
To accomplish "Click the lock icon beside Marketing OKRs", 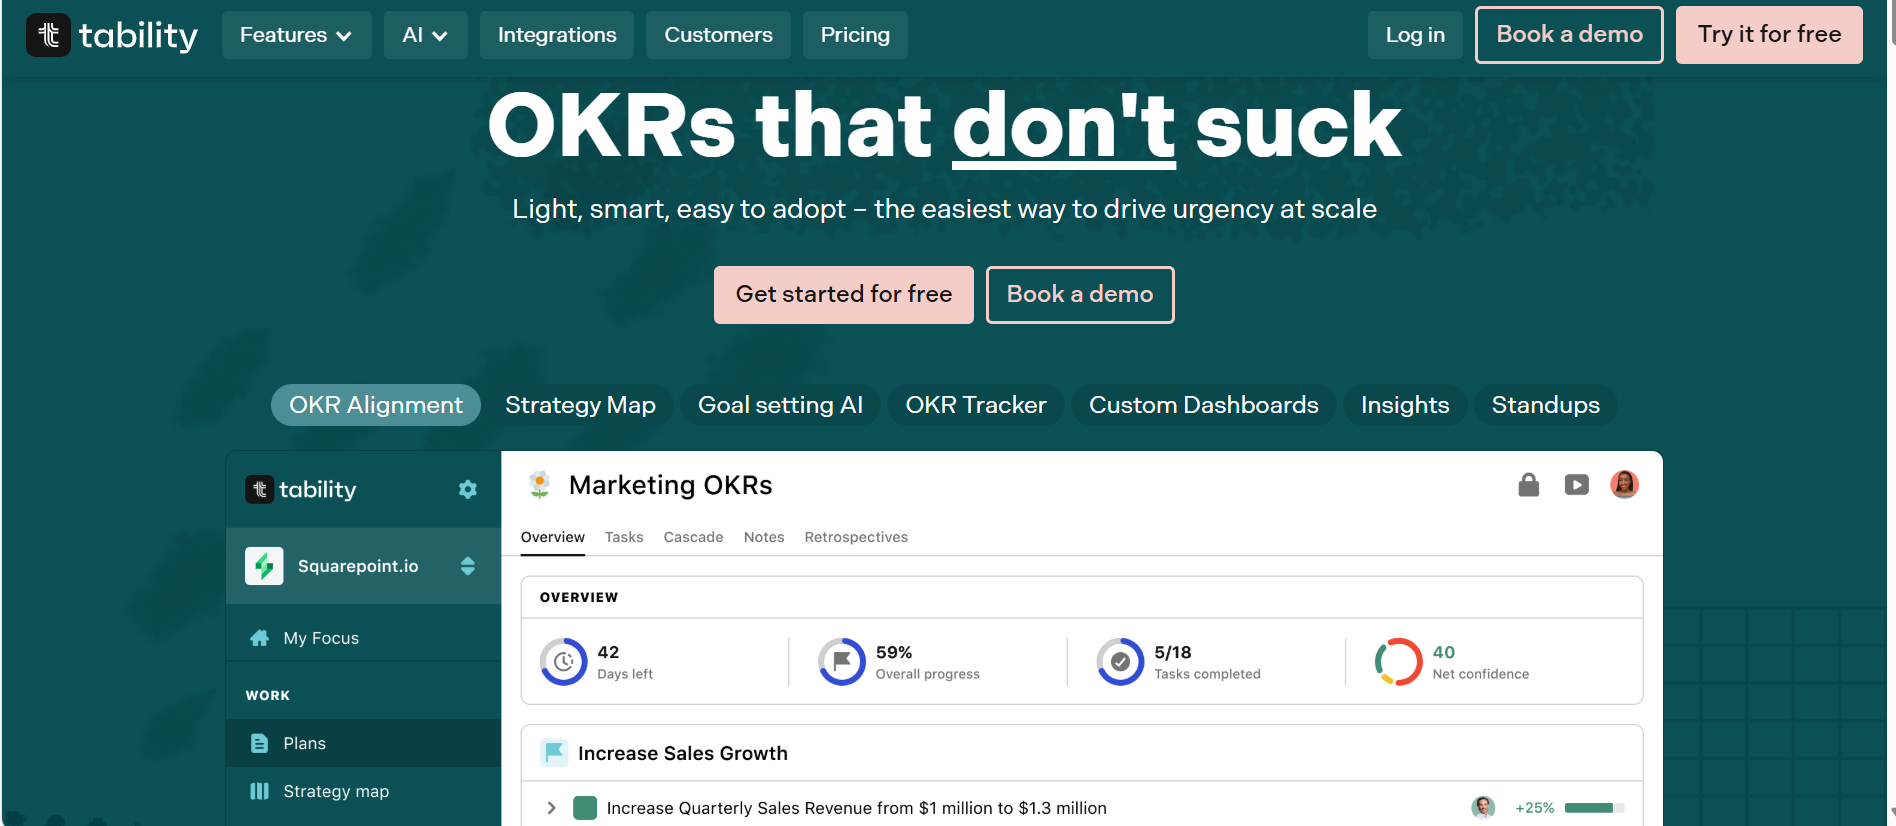I will (1528, 485).
